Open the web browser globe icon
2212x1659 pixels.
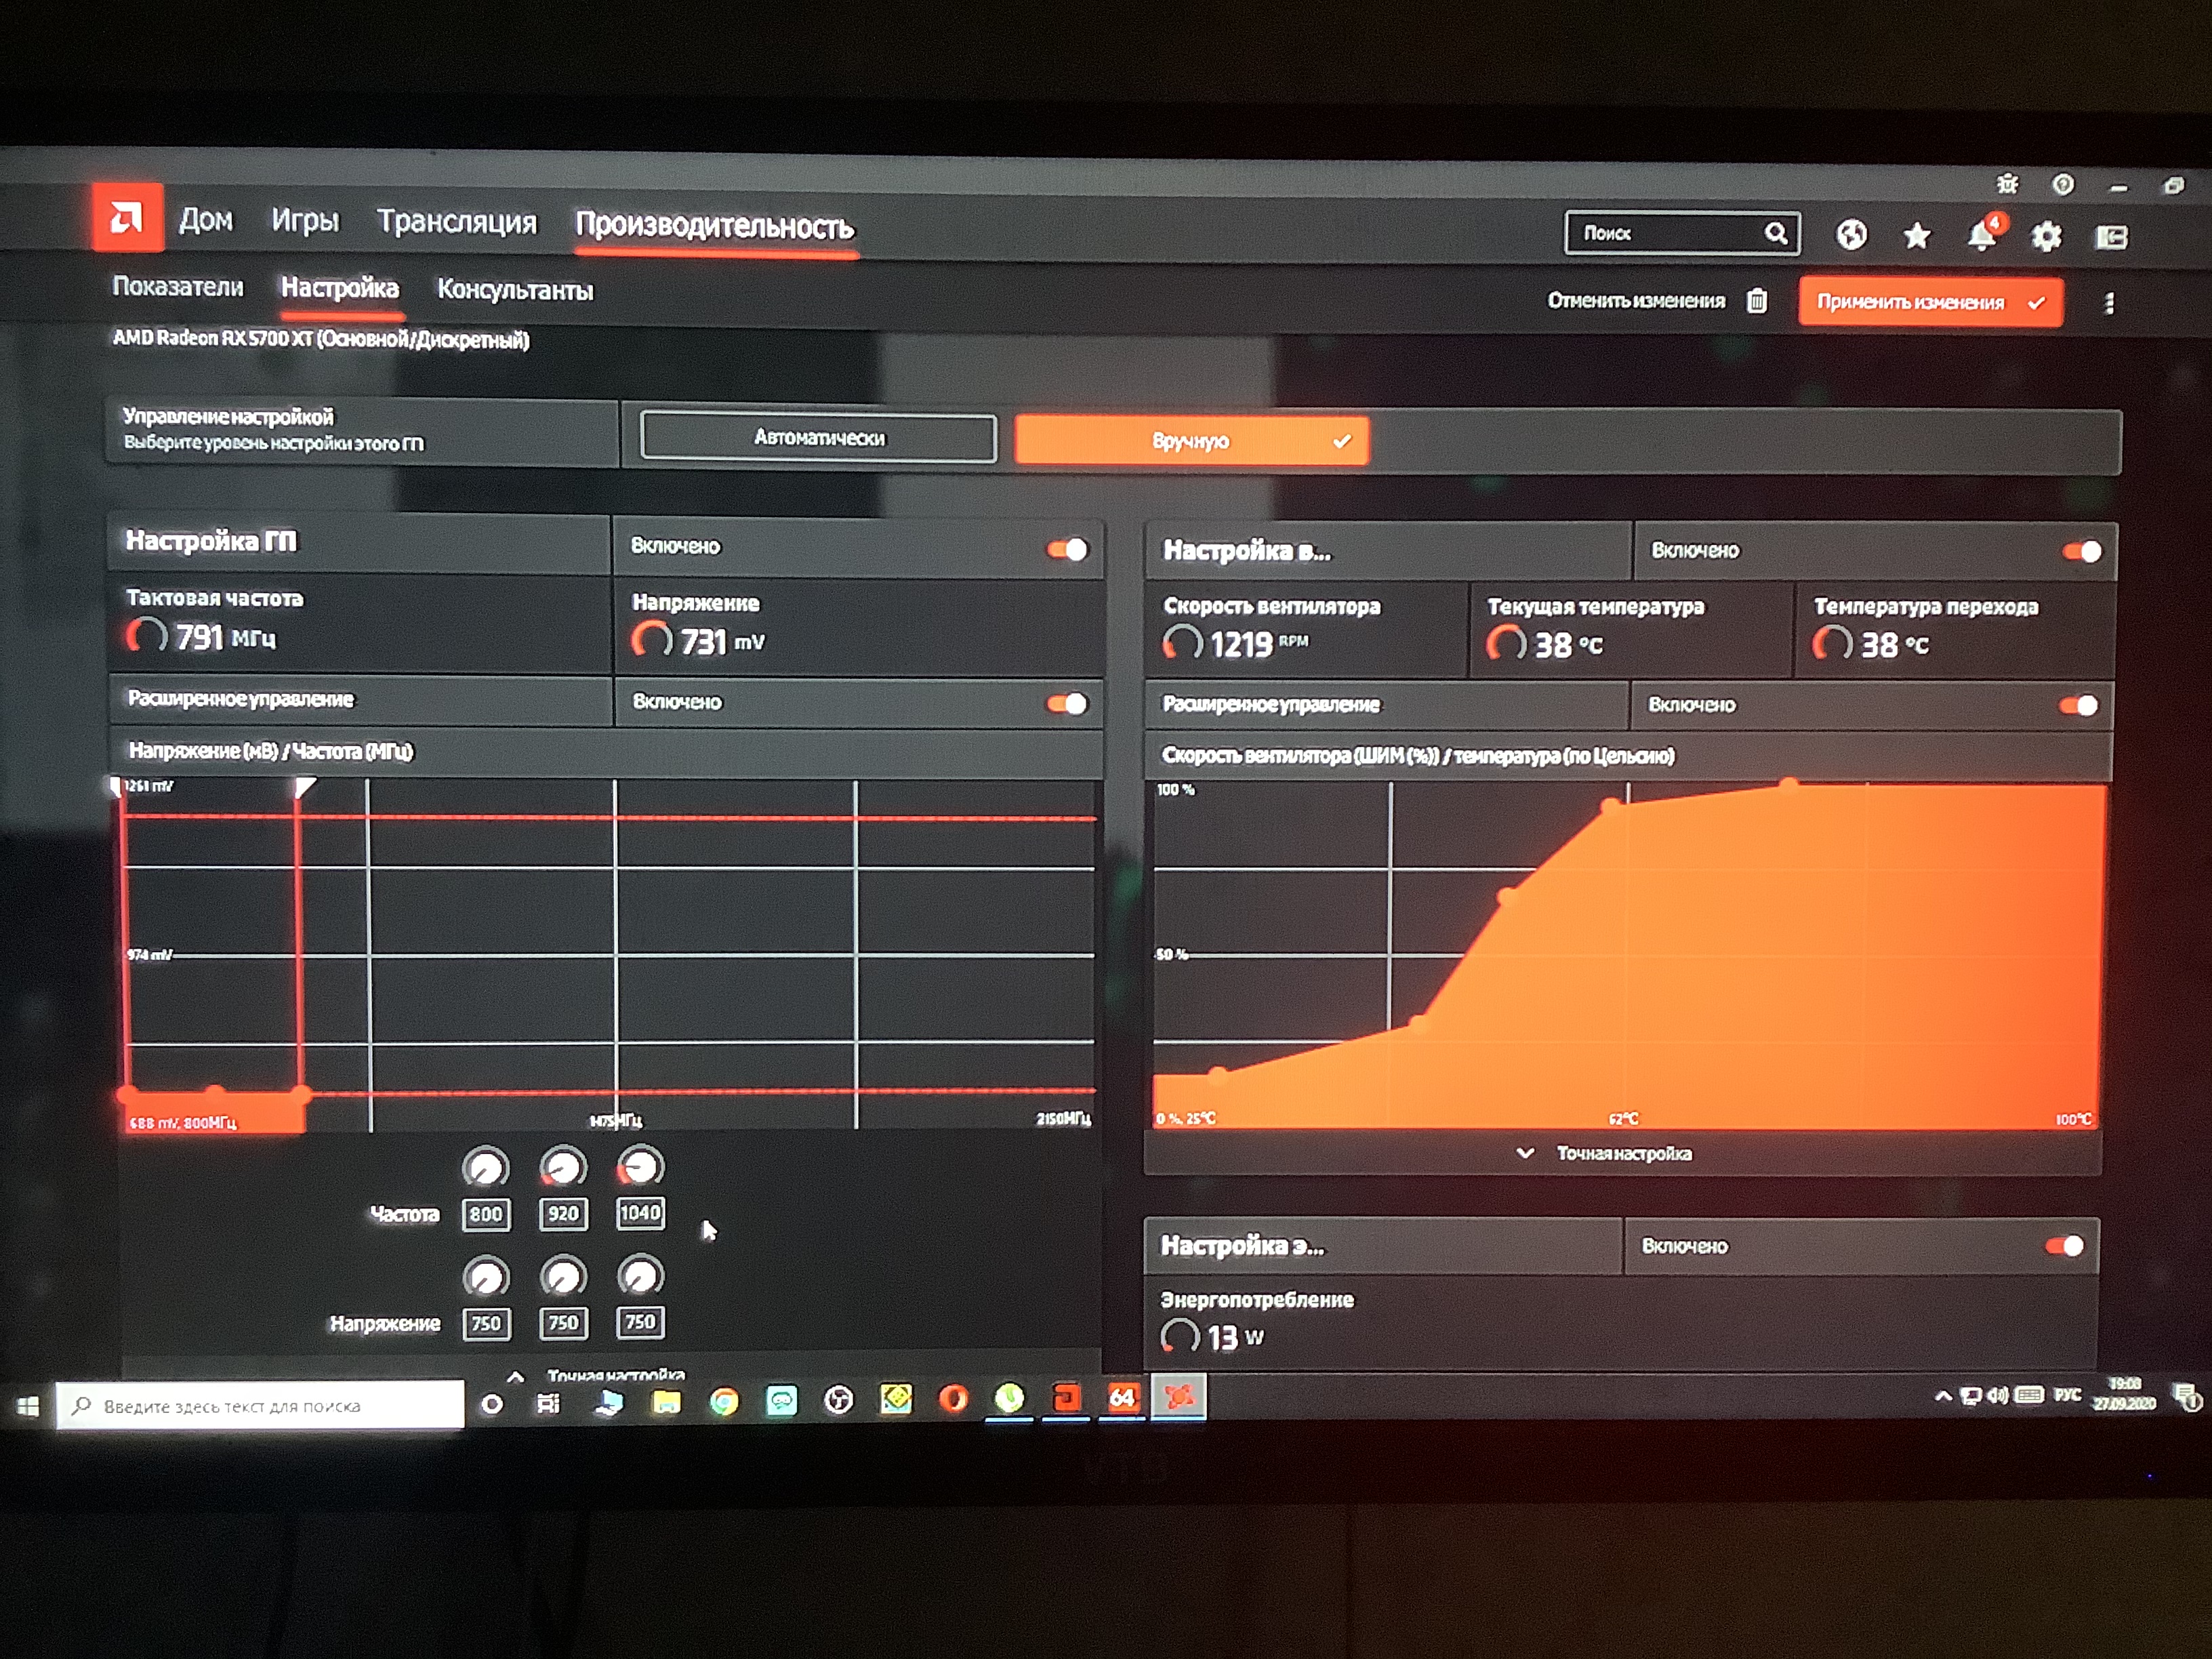click(x=1851, y=235)
